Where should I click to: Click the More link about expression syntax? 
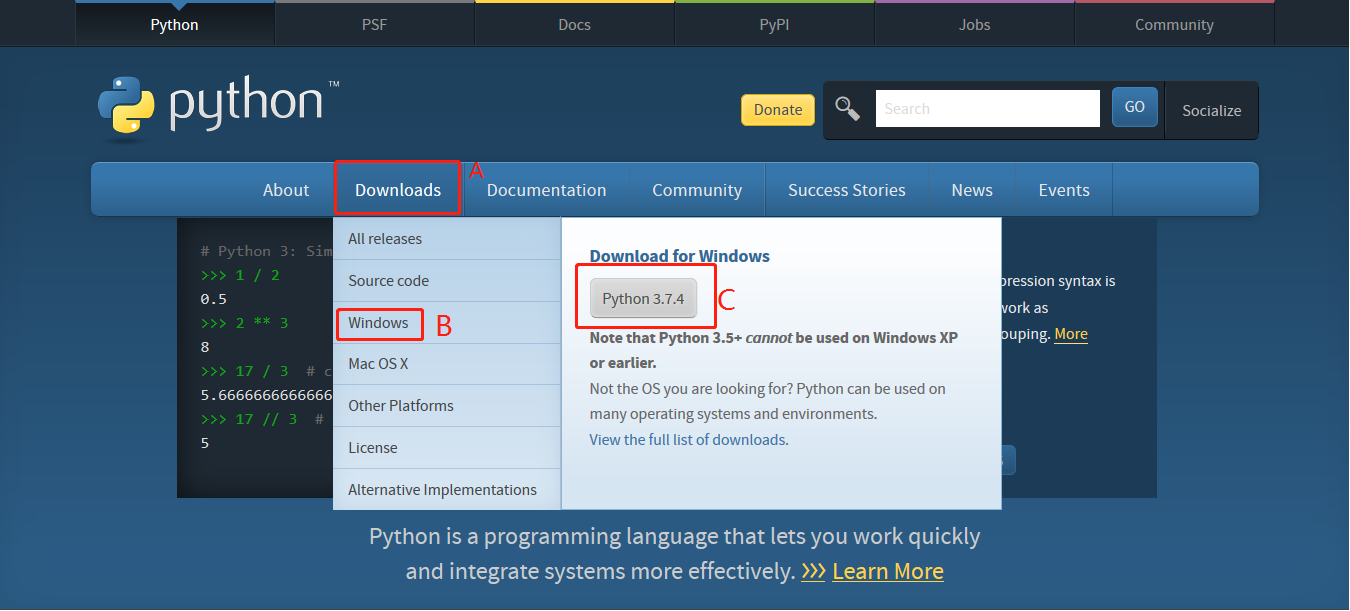[x=1070, y=334]
